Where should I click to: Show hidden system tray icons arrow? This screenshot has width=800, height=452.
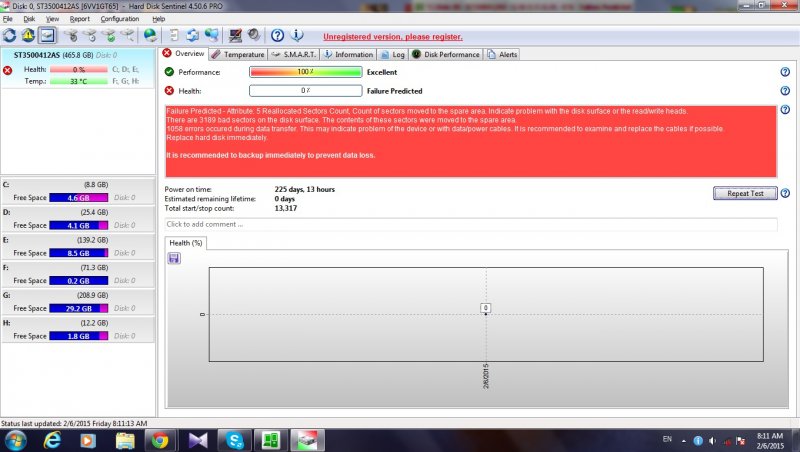click(684, 441)
